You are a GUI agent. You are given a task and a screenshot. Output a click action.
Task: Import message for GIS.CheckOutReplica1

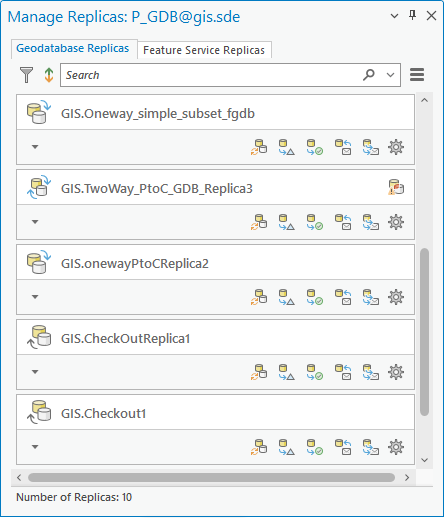343,372
